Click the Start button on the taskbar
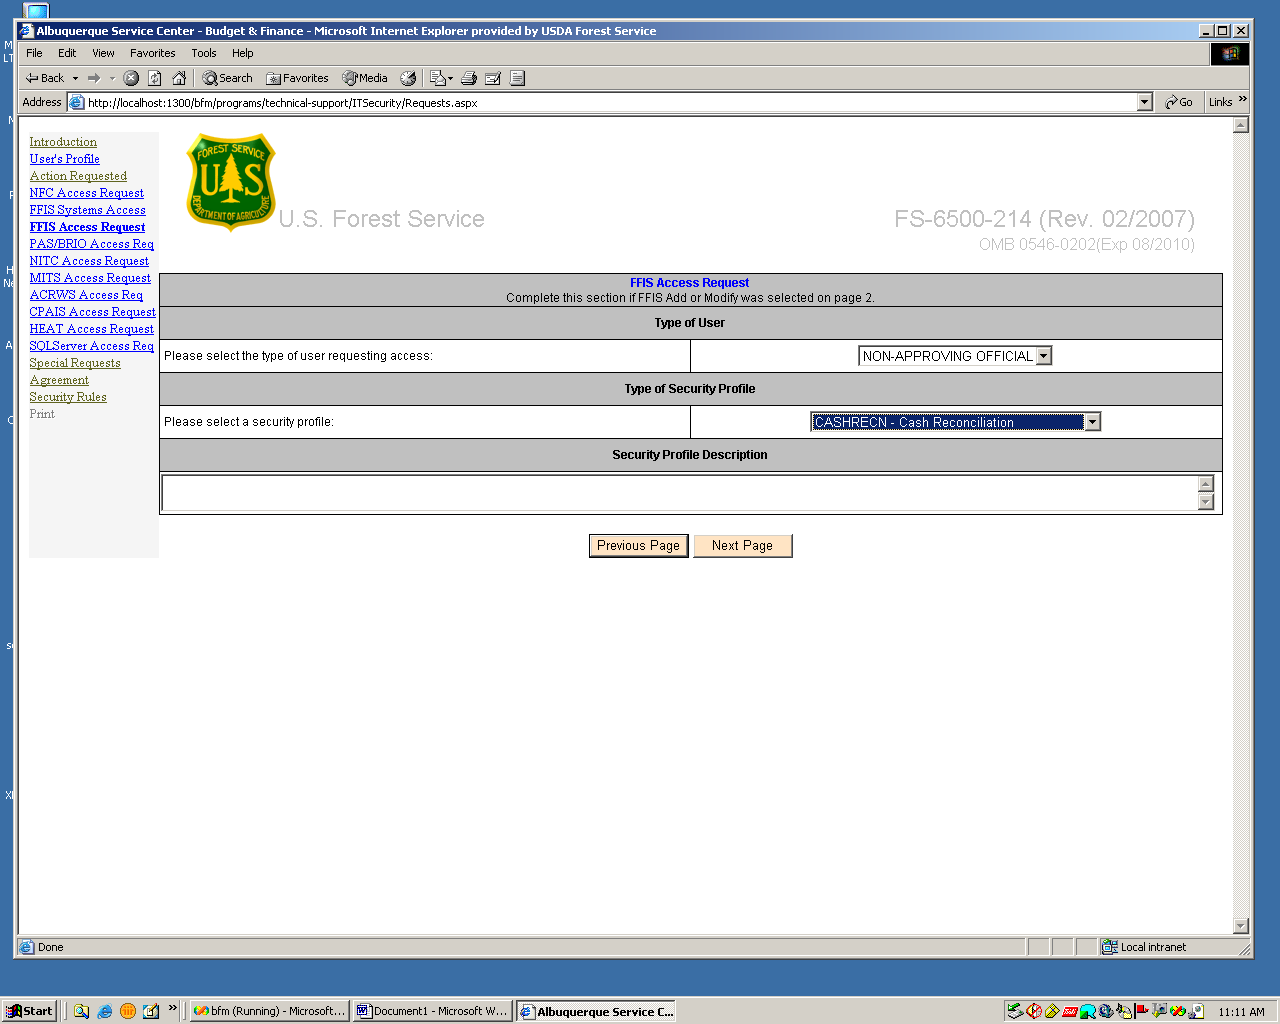 point(29,1011)
